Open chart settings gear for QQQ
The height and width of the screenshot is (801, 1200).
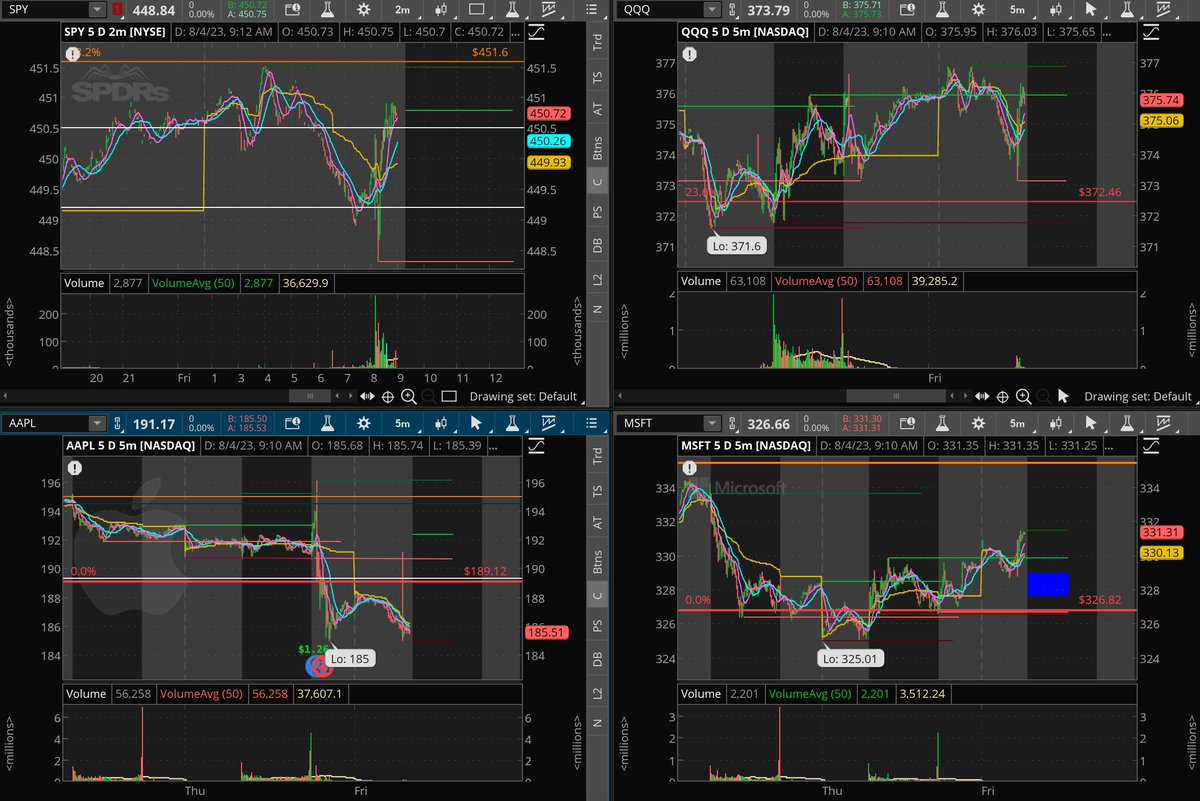pos(977,10)
